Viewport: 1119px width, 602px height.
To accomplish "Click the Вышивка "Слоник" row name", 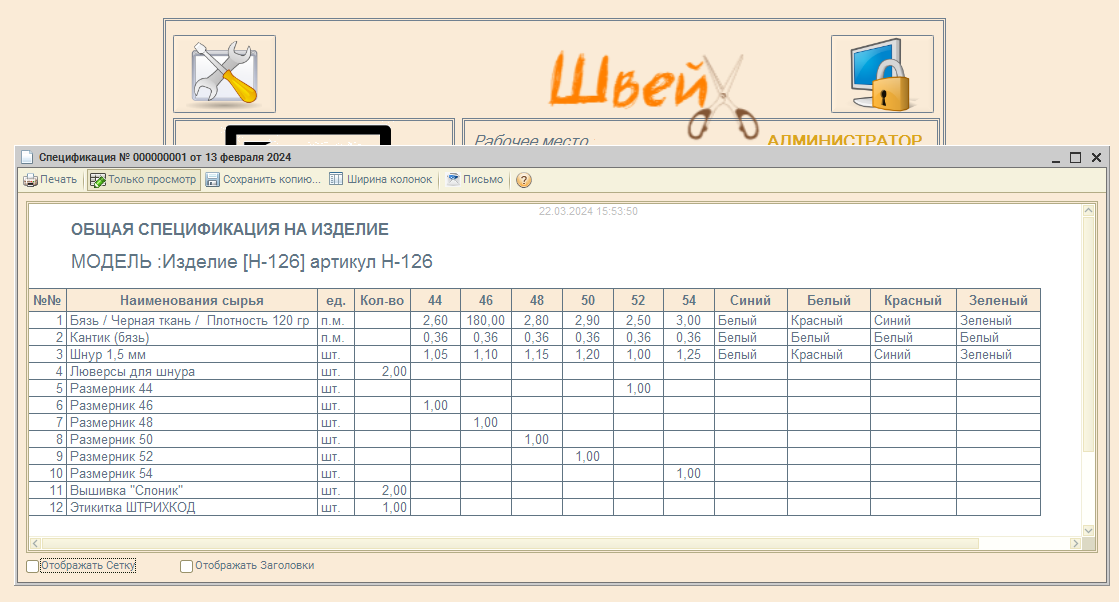I will click(x=191, y=491).
